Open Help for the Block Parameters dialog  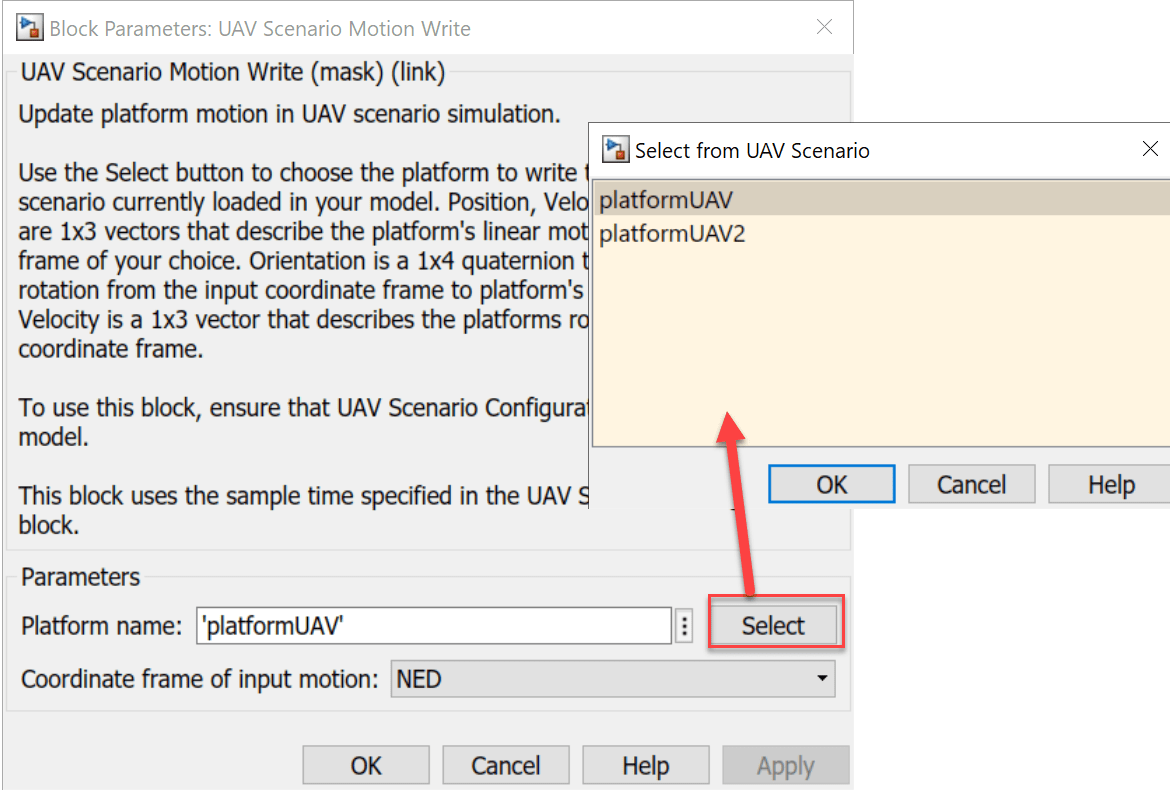[645, 766]
